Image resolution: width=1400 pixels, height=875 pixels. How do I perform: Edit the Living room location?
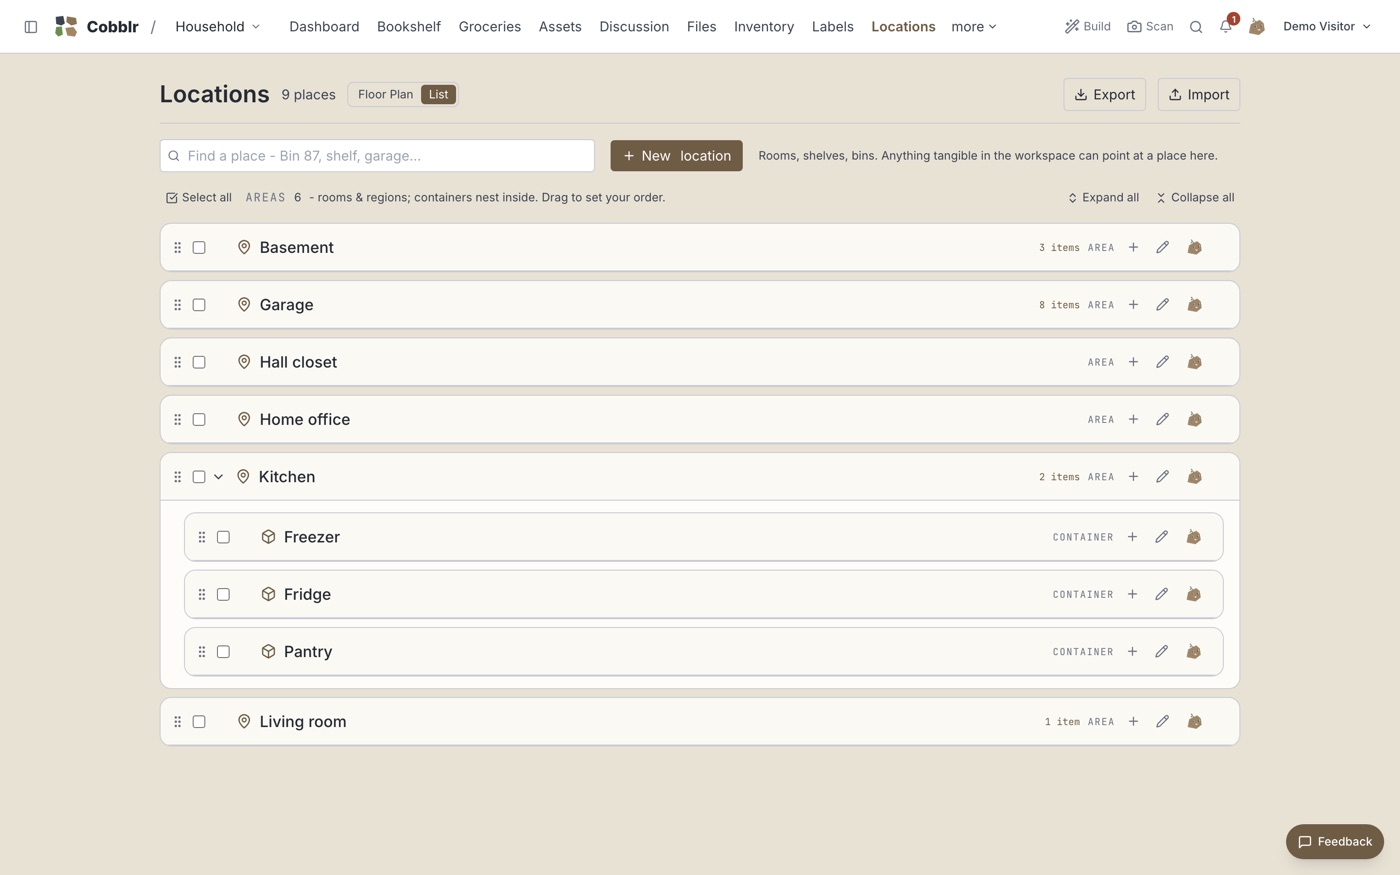(1162, 722)
